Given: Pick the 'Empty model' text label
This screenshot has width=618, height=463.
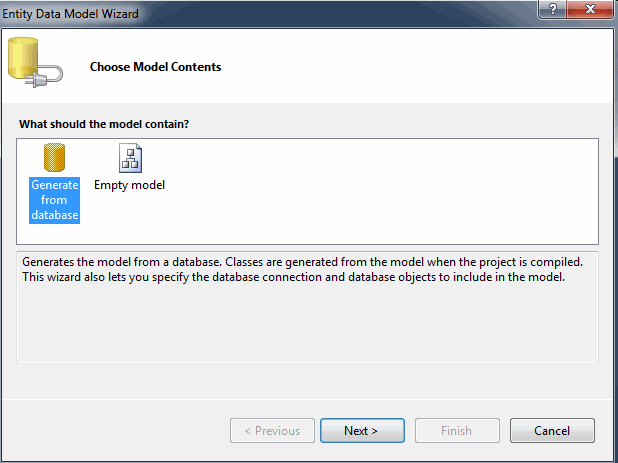Looking at the screenshot, I should coord(129,185).
